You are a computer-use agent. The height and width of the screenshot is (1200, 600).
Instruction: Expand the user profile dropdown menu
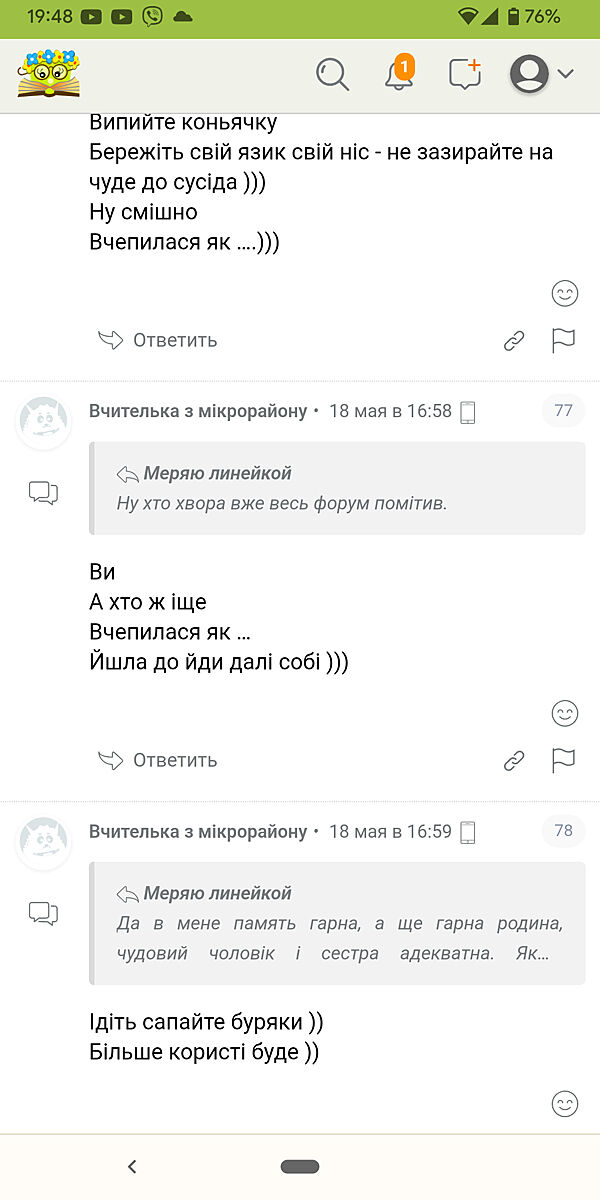click(541, 74)
